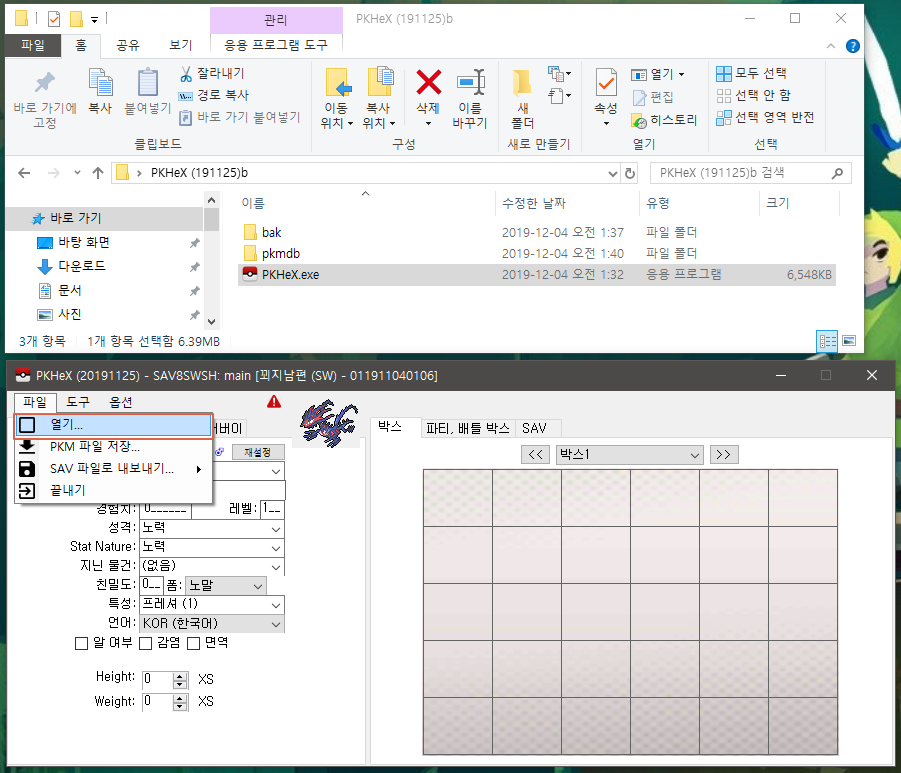Click the blue help question mark icon

(x=853, y=46)
